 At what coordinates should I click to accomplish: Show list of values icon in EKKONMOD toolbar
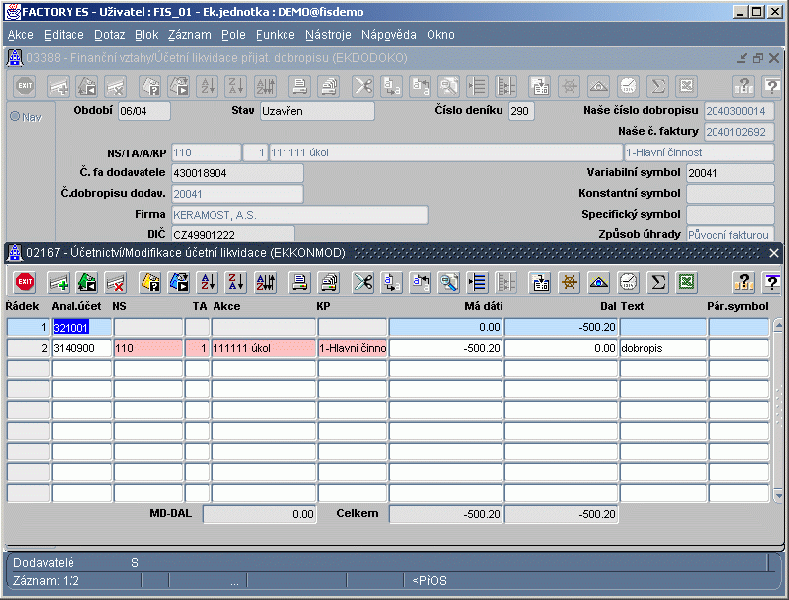[x=477, y=282]
